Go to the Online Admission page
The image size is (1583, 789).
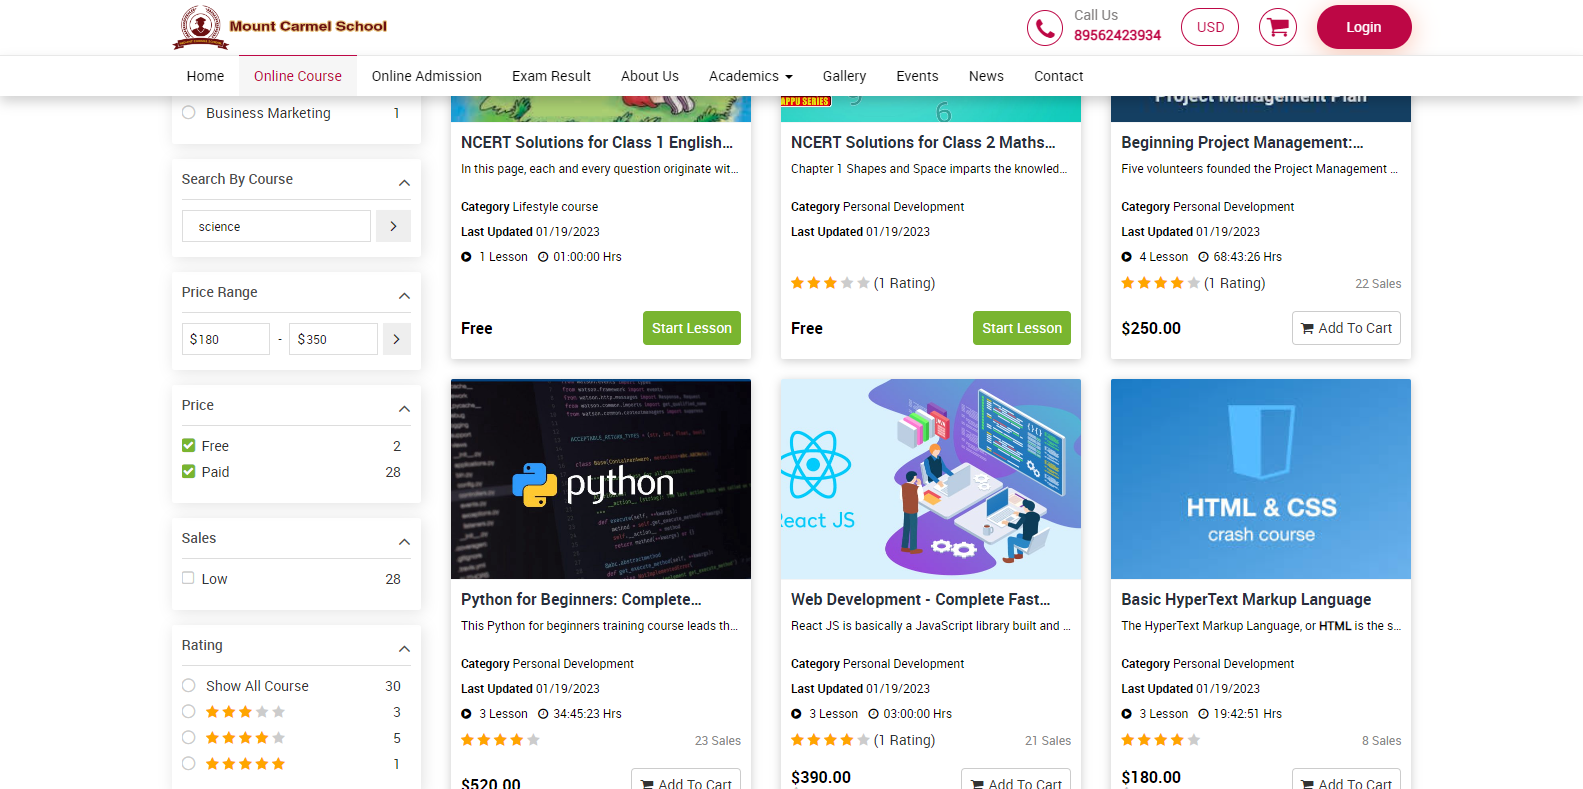(426, 76)
